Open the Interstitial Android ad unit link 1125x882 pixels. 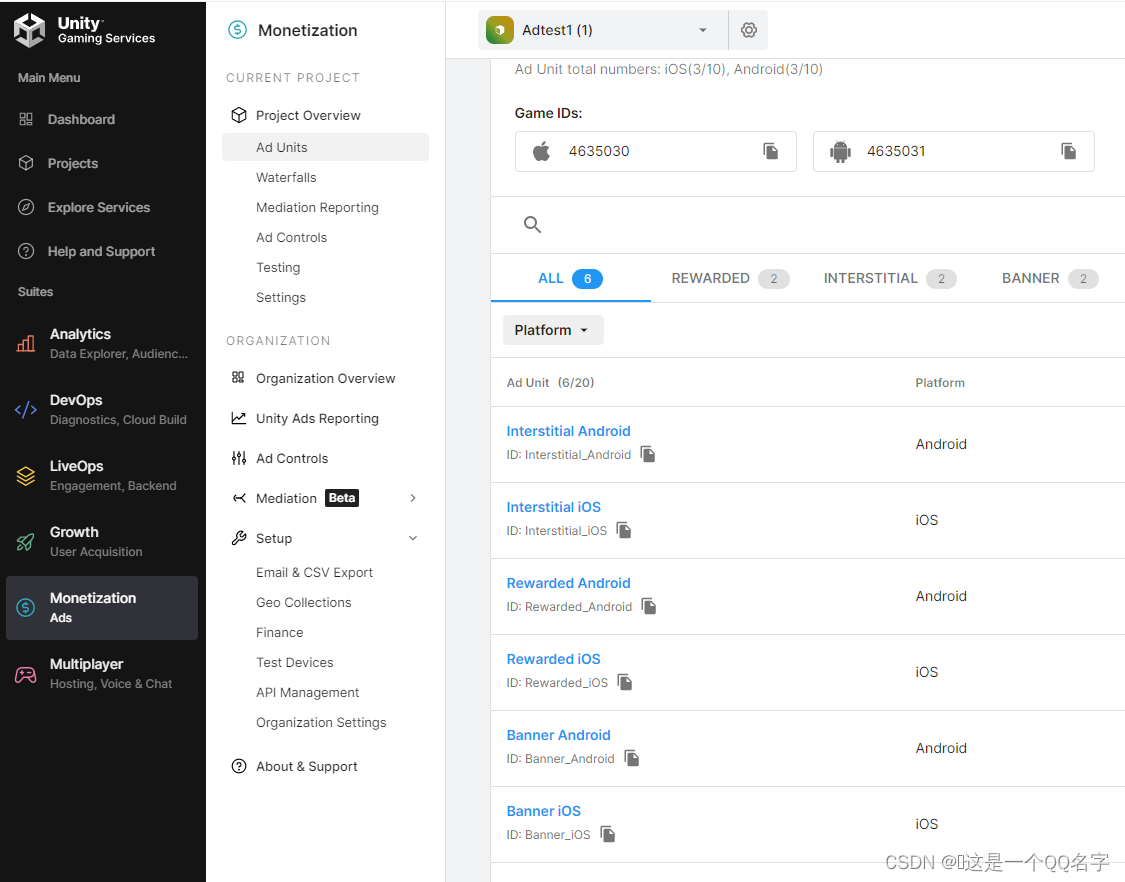(x=568, y=431)
